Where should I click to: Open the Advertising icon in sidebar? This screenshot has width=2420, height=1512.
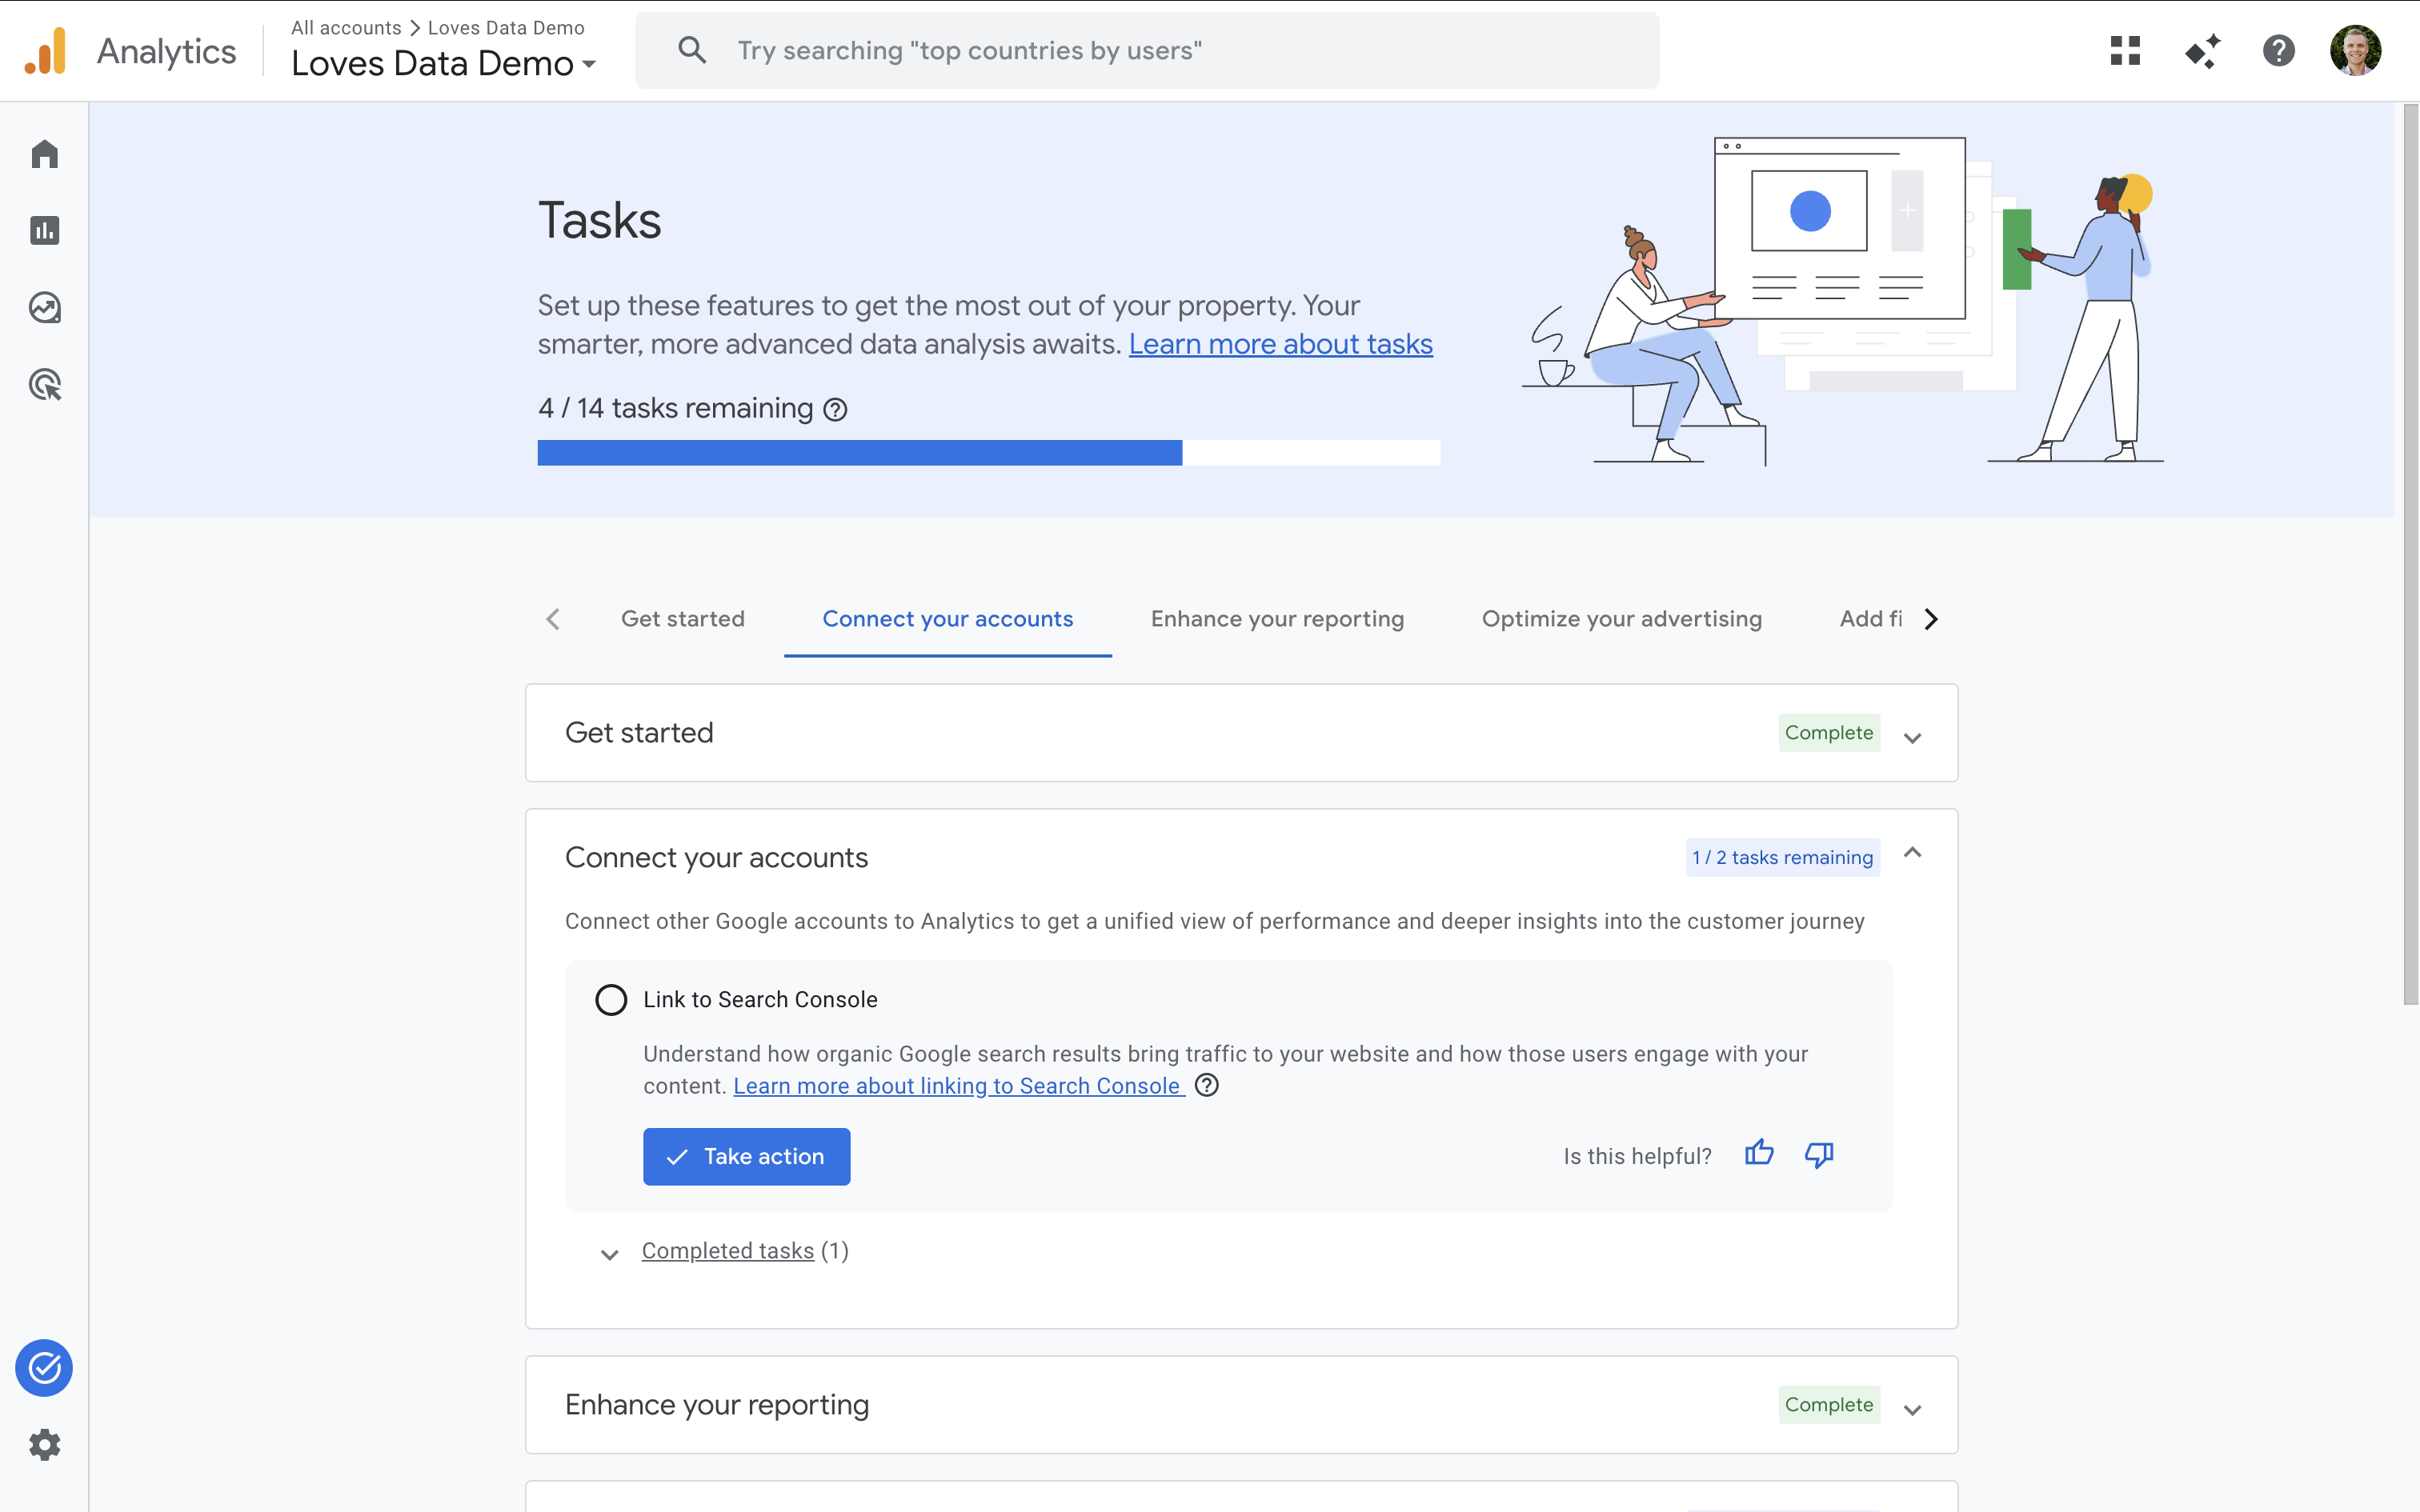(x=44, y=385)
